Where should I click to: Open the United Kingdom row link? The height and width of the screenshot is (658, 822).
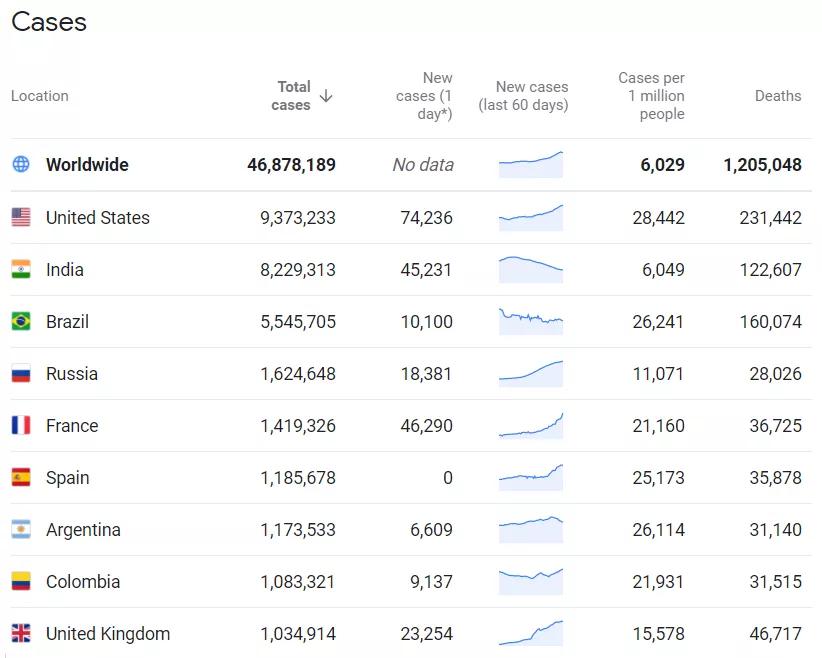click(108, 633)
